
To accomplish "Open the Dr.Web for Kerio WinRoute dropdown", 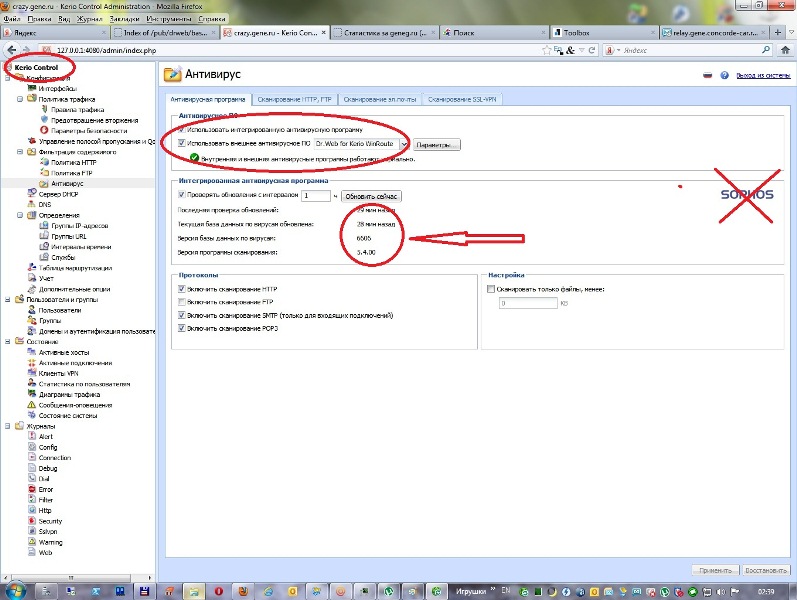I will (404, 144).
